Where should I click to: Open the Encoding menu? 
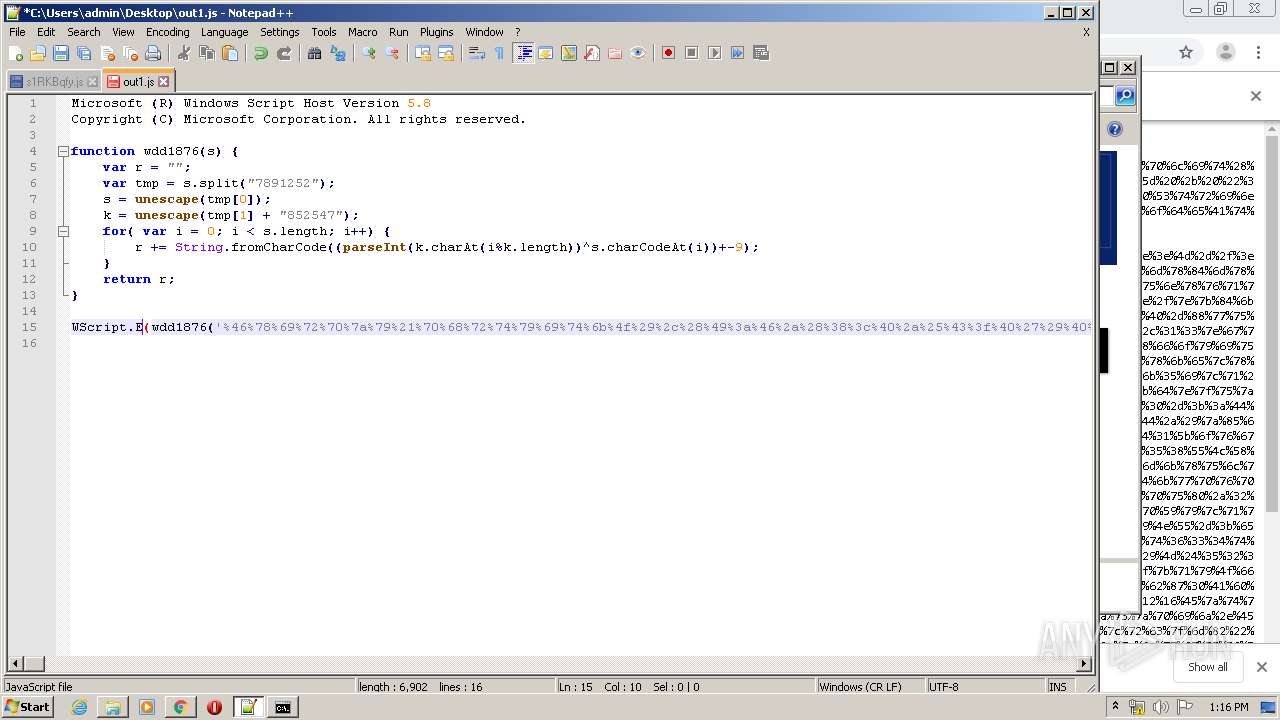(x=167, y=32)
